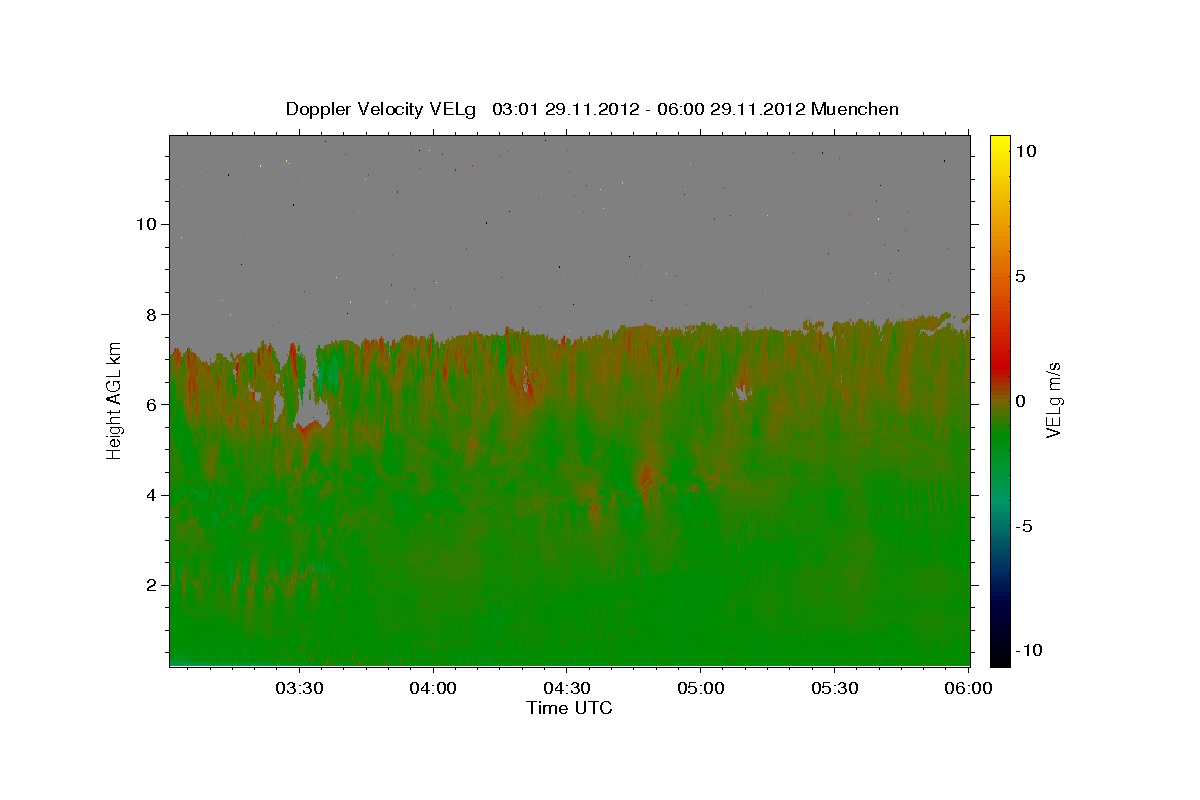The height and width of the screenshot is (800, 1200).
Task: Click the dark bottom of the colorbar
Action: click(x=999, y=650)
